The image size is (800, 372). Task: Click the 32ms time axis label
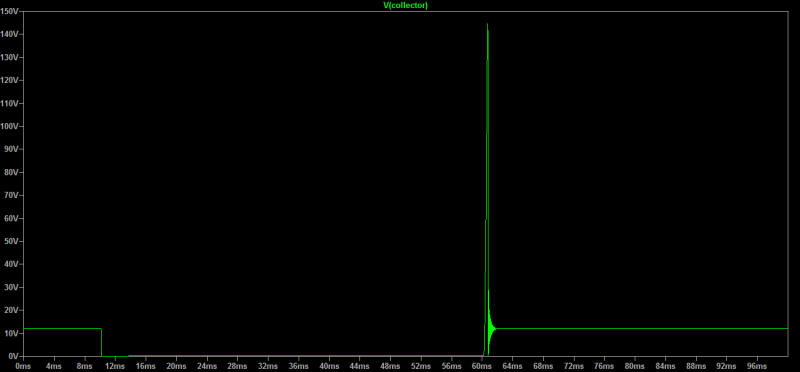tap(268, 366)
